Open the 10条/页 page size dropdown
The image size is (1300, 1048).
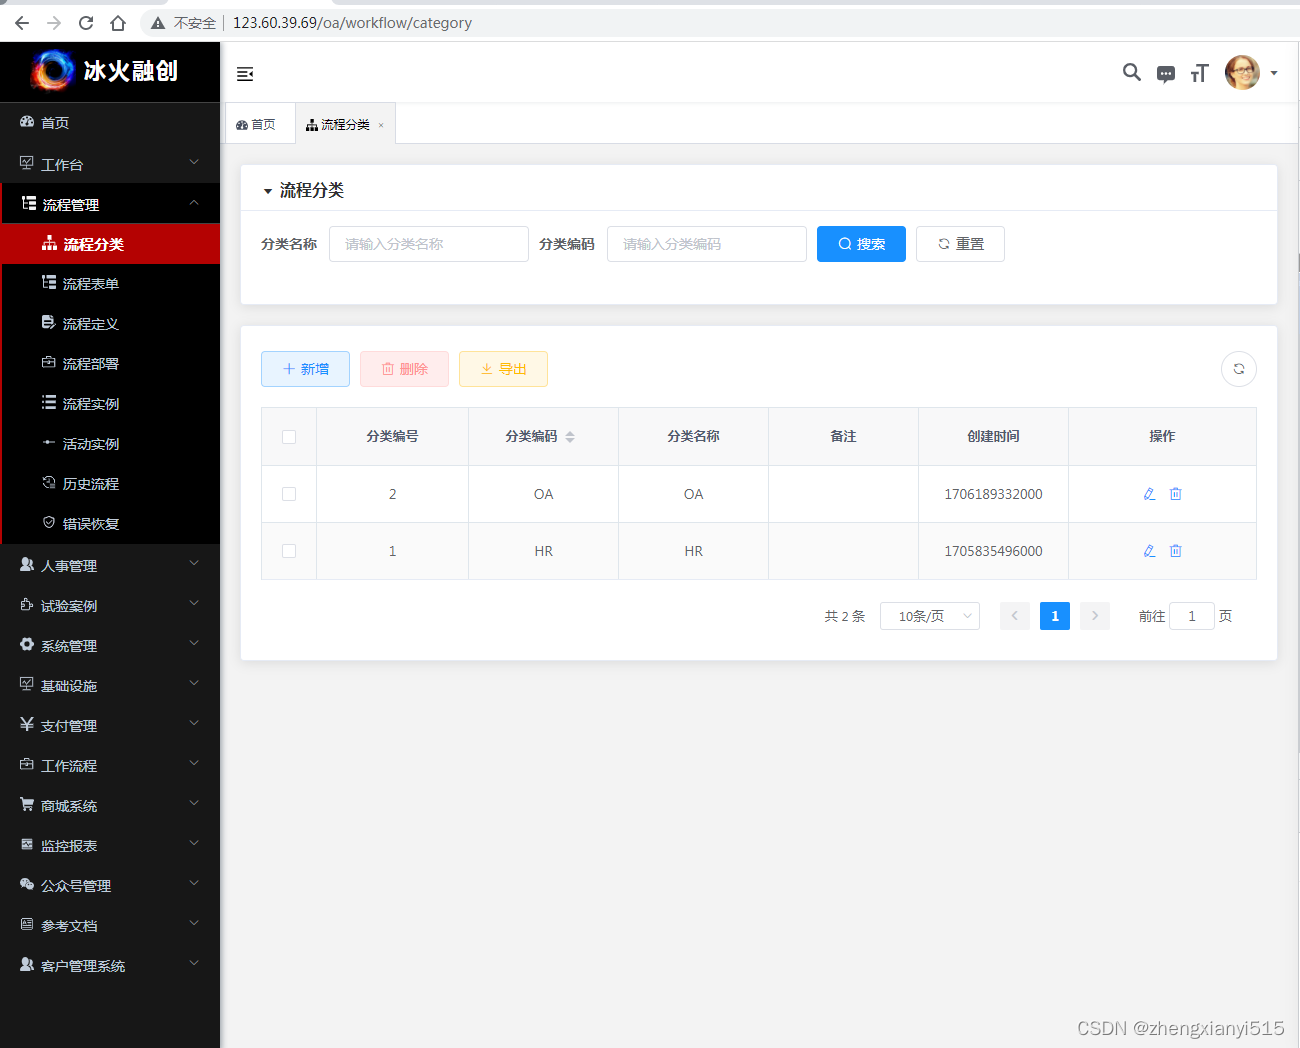pyautogui.click(x=930, y=616)
